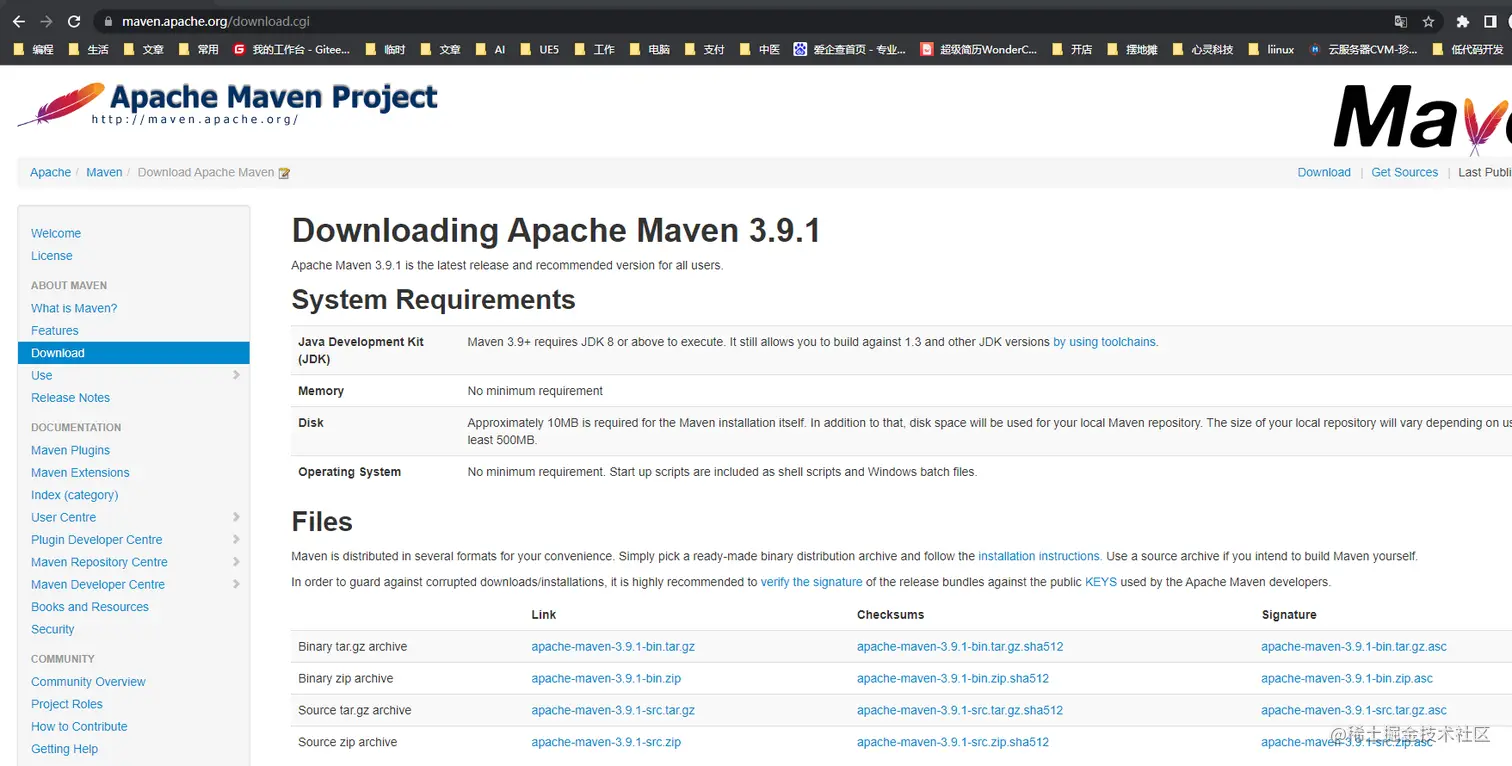Viewport: 1512px width, 766px height.
Task: Open the translate page icon in address bar
Action: [1401, 21]
